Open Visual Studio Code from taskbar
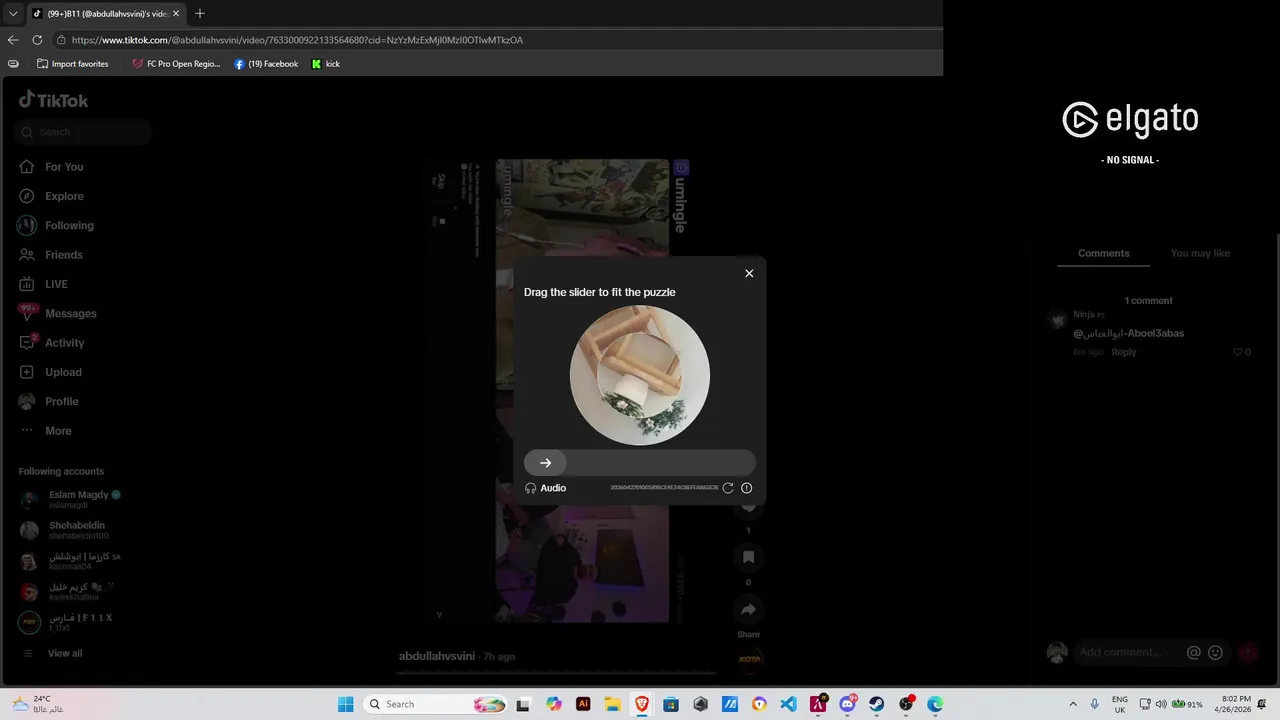This screenshot has width=1280, height=720. coord(788,704)
